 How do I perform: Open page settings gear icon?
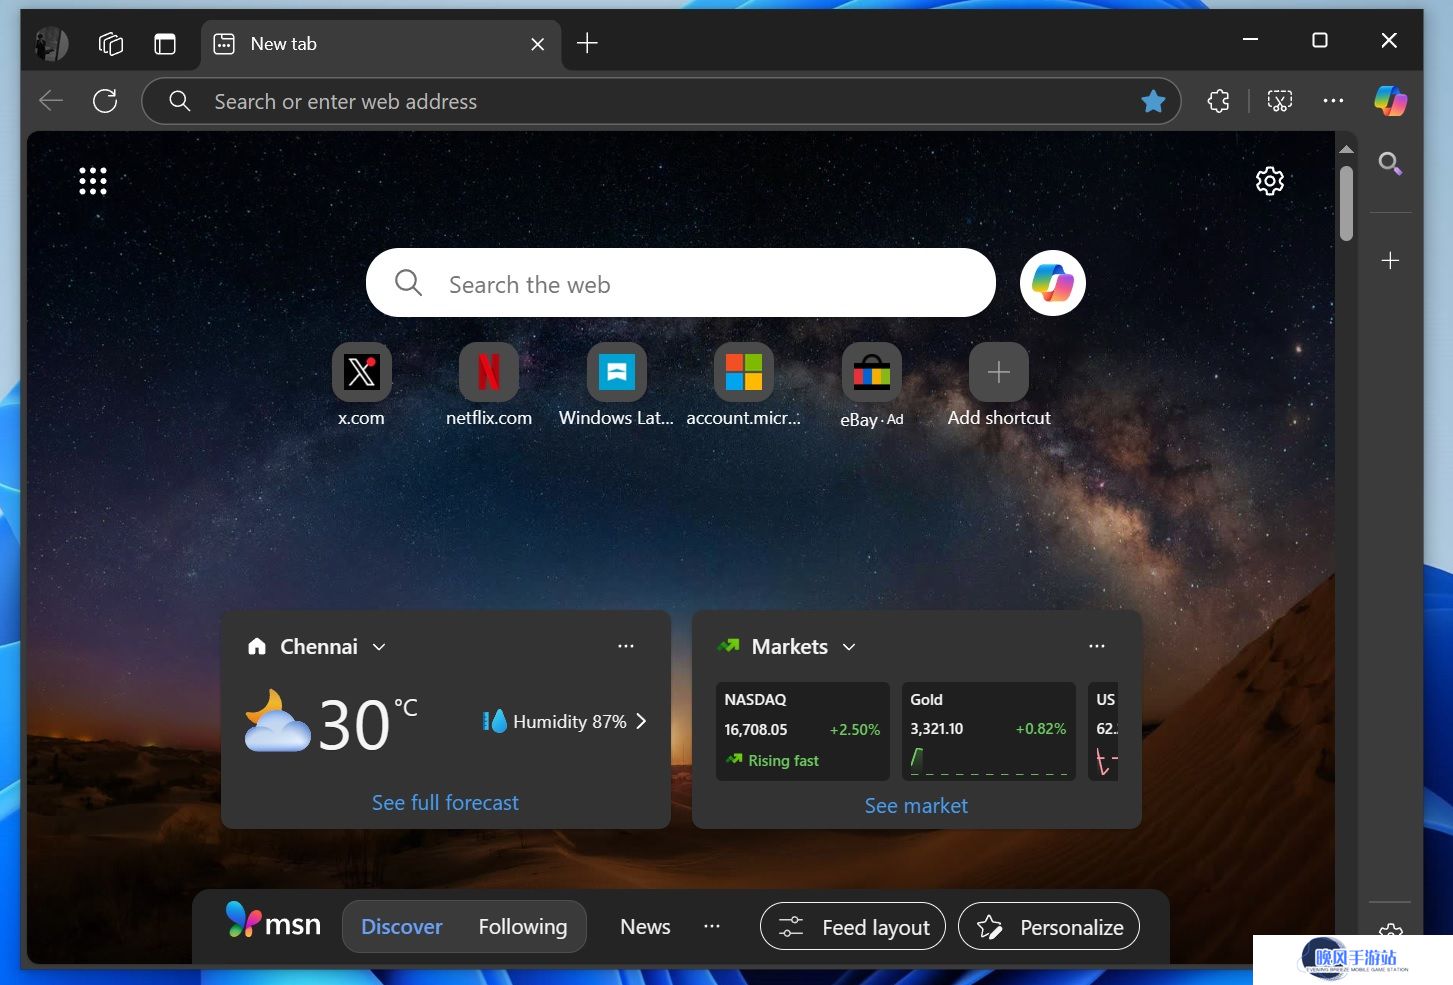1270,181
